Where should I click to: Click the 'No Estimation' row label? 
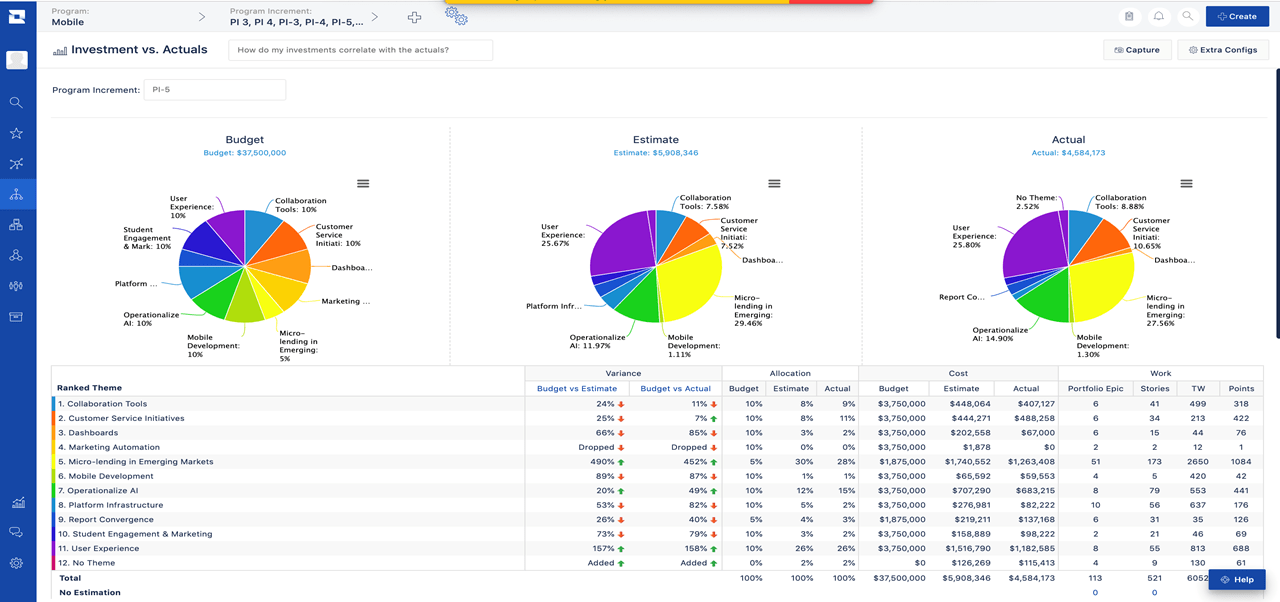[x=90, y=593]
